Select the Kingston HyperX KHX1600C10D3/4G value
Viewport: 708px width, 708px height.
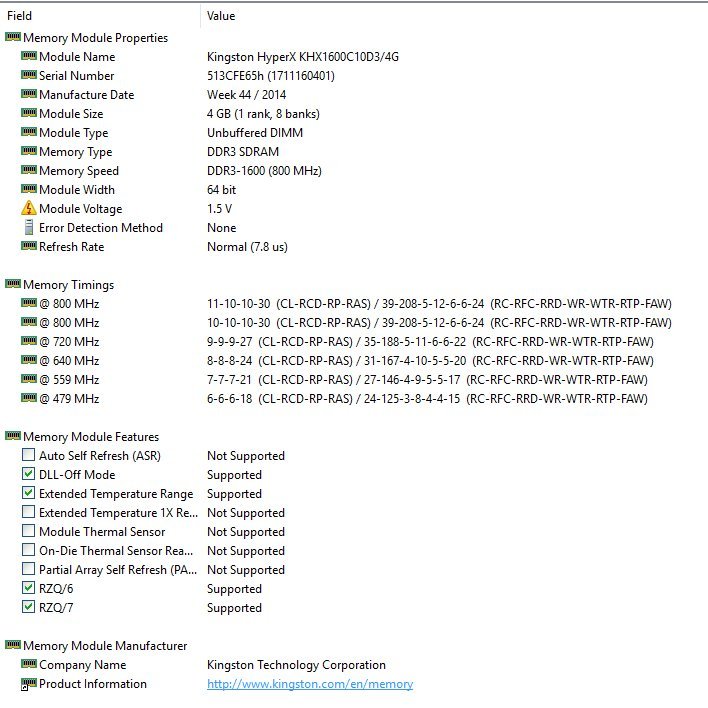[303, 56]
